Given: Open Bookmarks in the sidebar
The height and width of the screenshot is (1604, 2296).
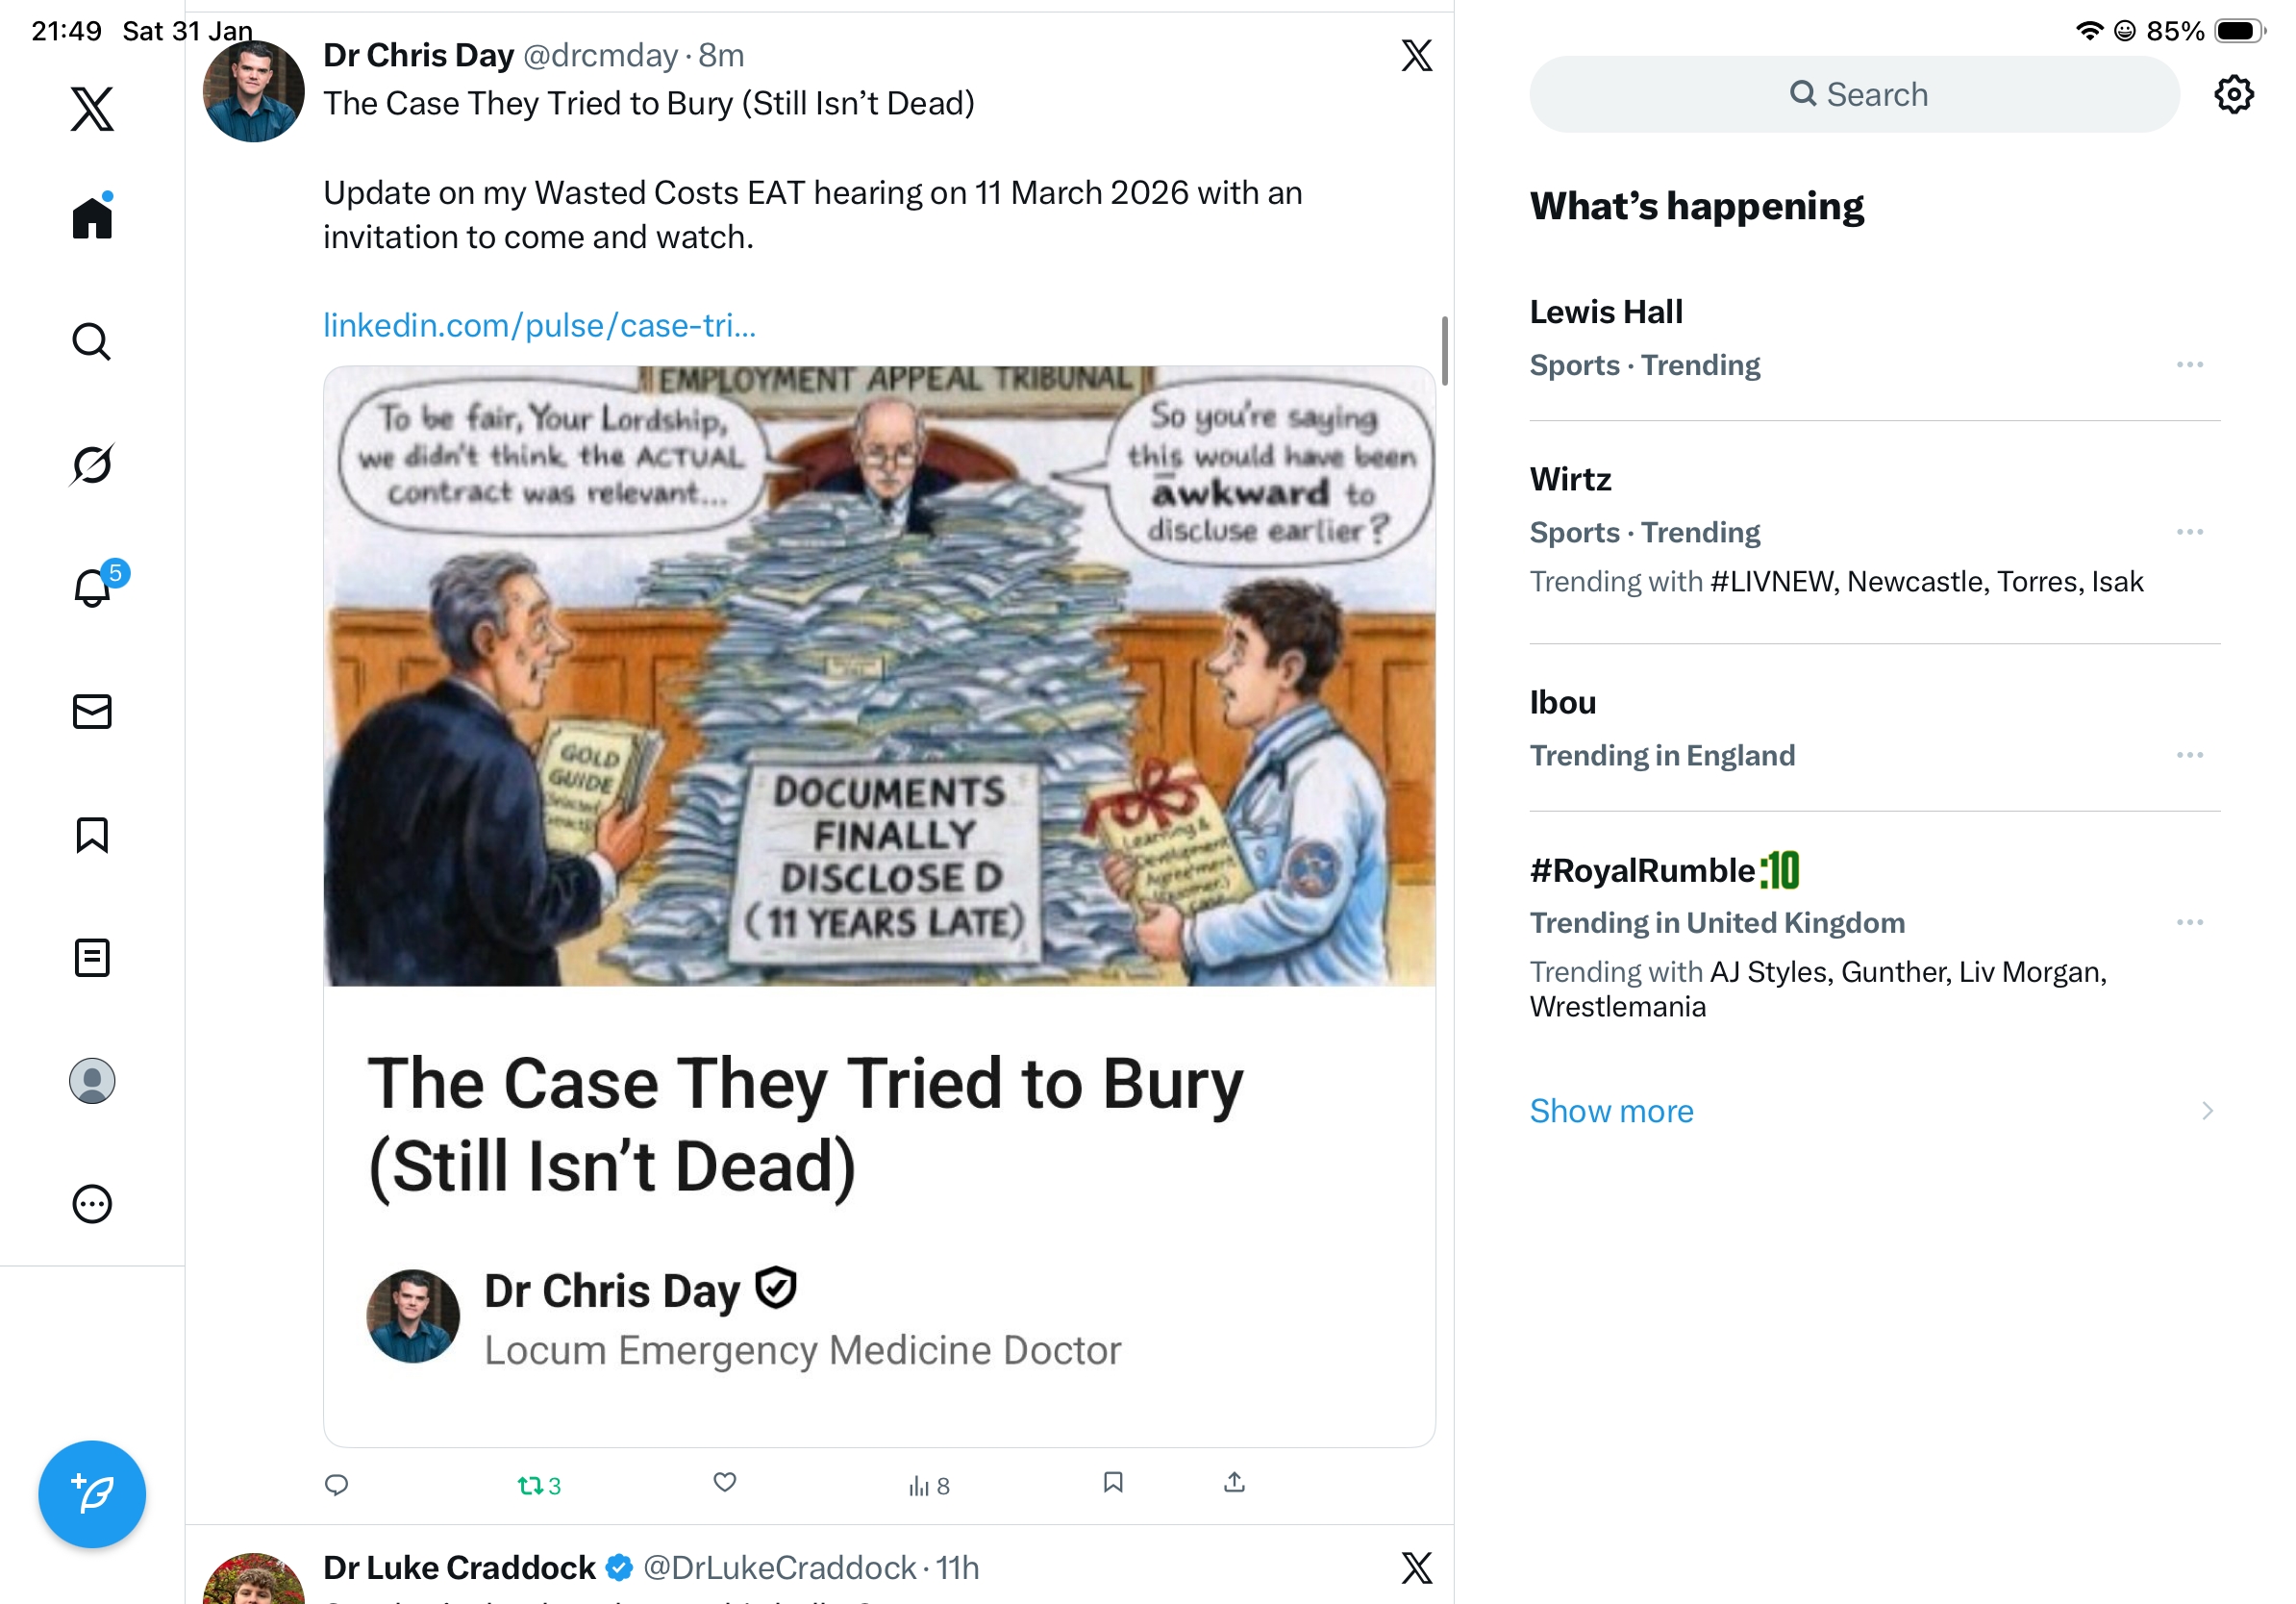Looking at the screenshot, I should (92, 835).
